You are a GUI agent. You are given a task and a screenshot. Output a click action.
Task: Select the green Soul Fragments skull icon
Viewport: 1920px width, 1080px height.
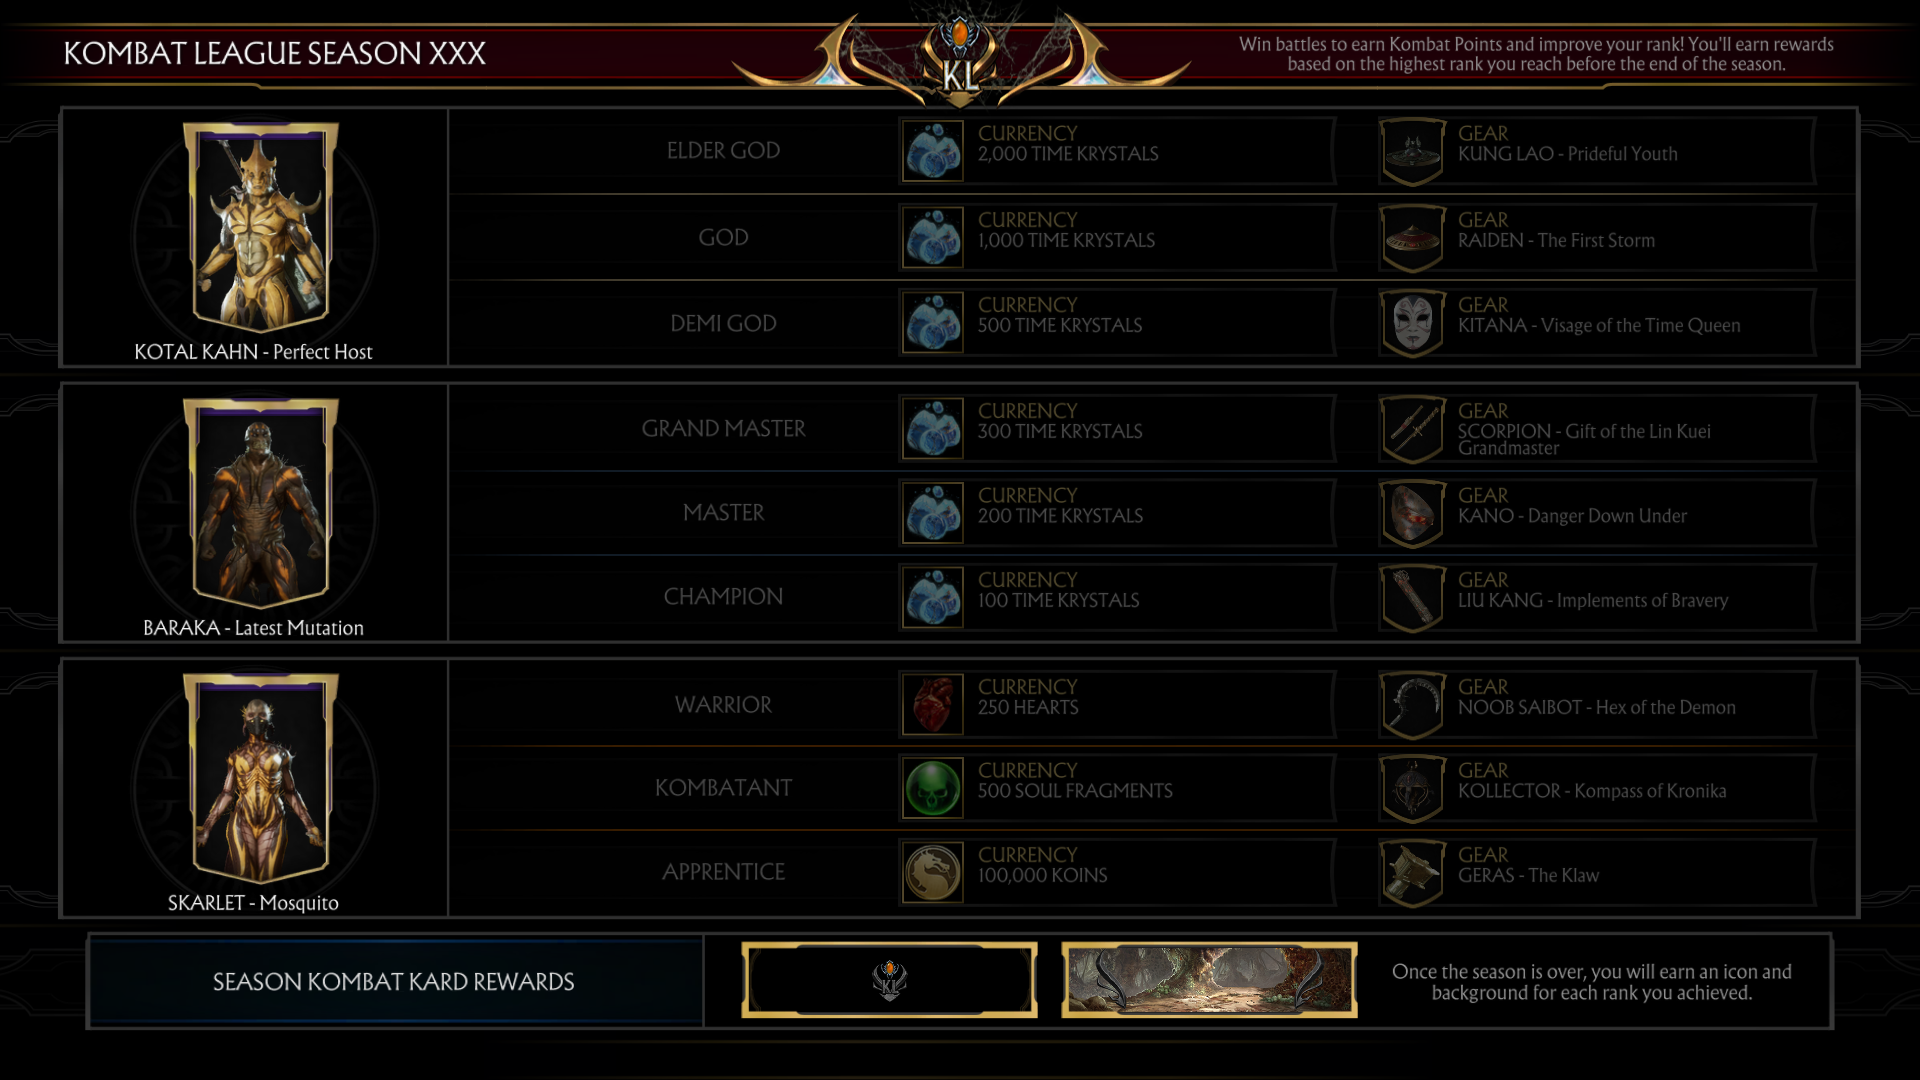click(x=933, y=788)
